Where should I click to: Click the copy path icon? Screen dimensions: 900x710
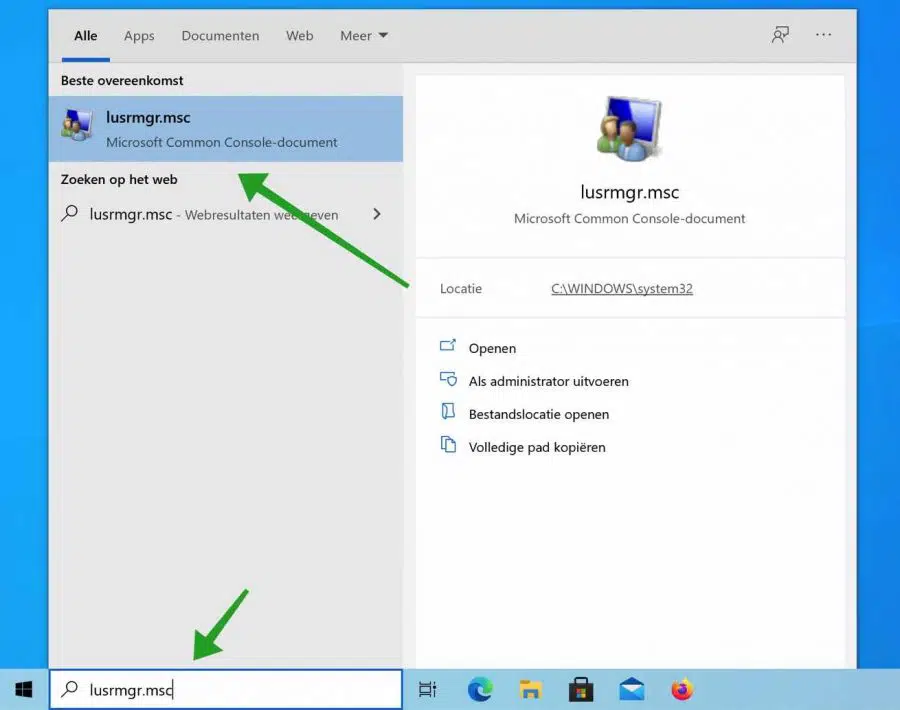[448, 444]
